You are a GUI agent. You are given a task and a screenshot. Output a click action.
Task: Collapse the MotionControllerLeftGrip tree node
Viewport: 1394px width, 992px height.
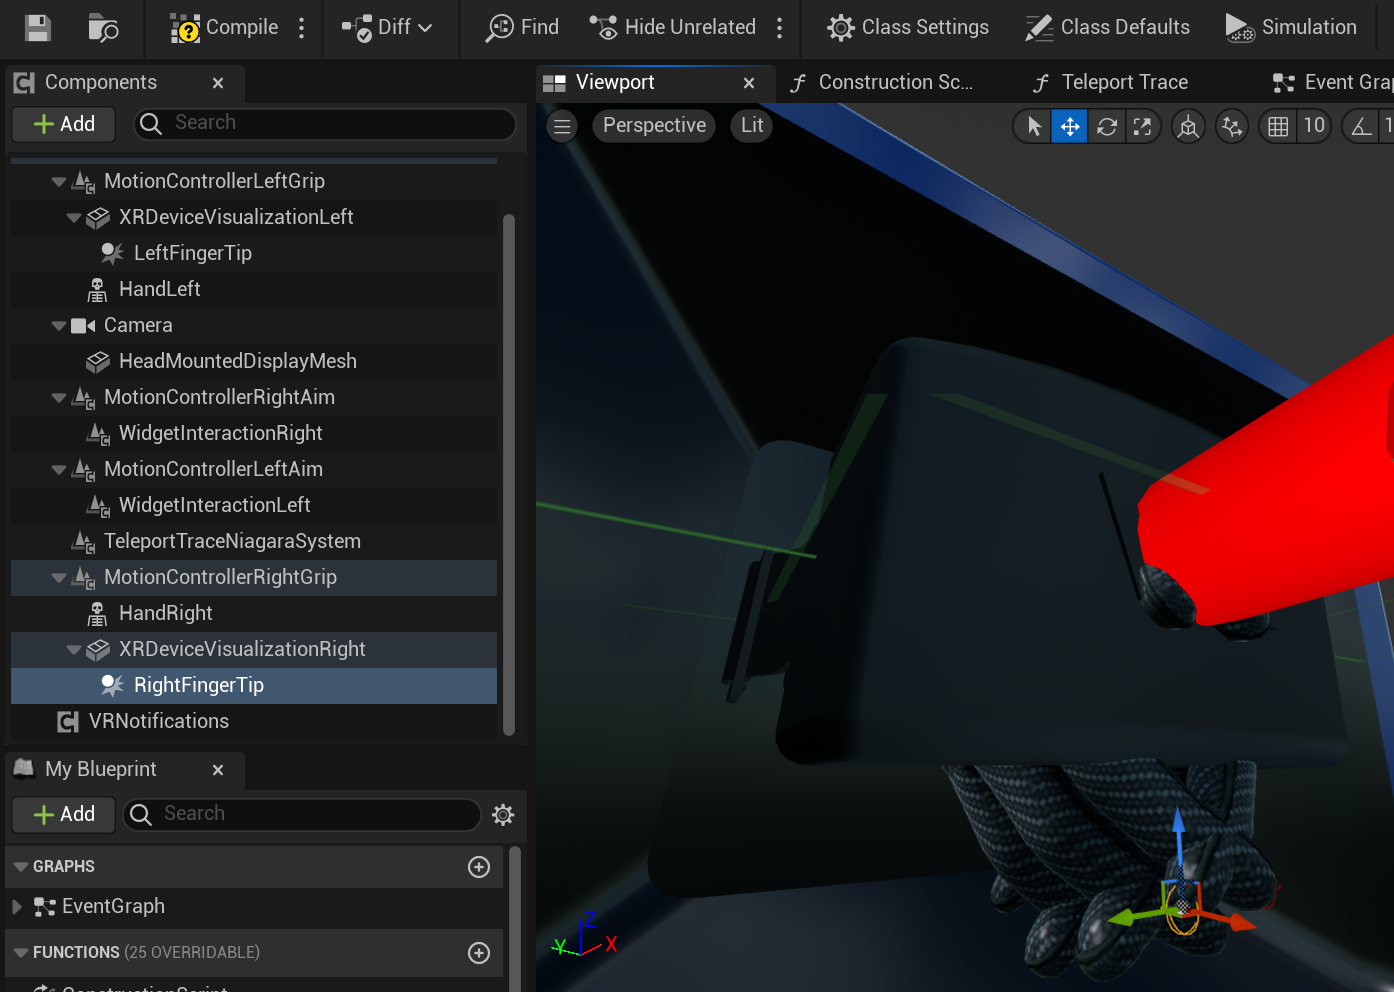pos(59,182)
